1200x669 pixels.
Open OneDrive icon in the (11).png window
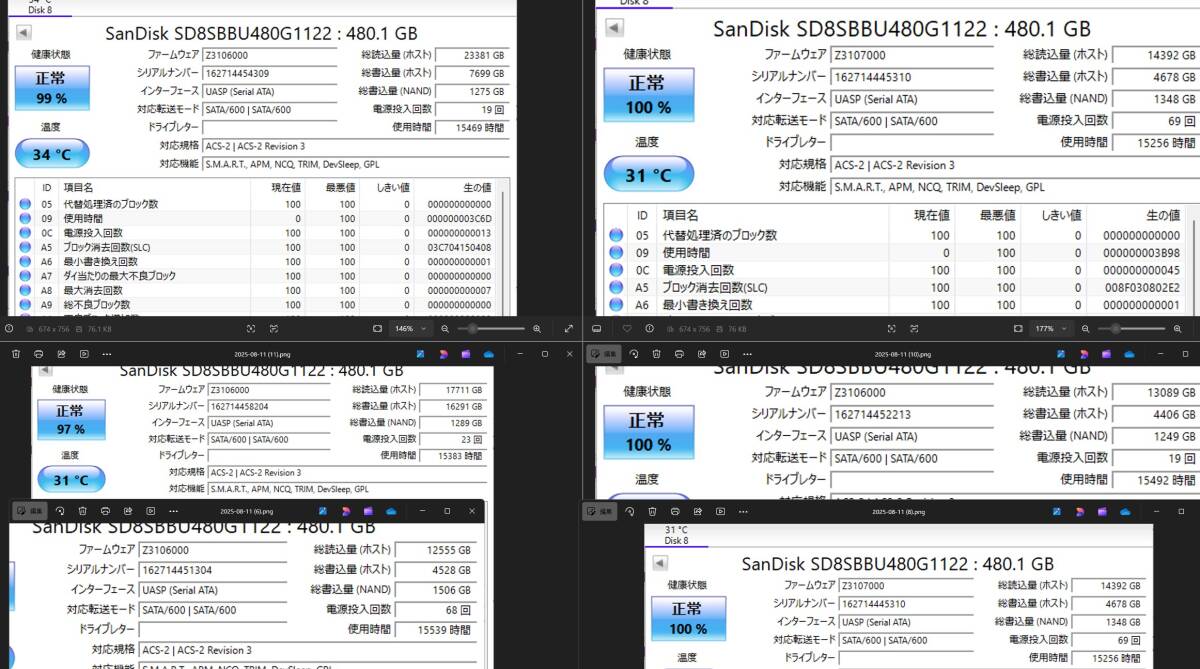[489, 354]
